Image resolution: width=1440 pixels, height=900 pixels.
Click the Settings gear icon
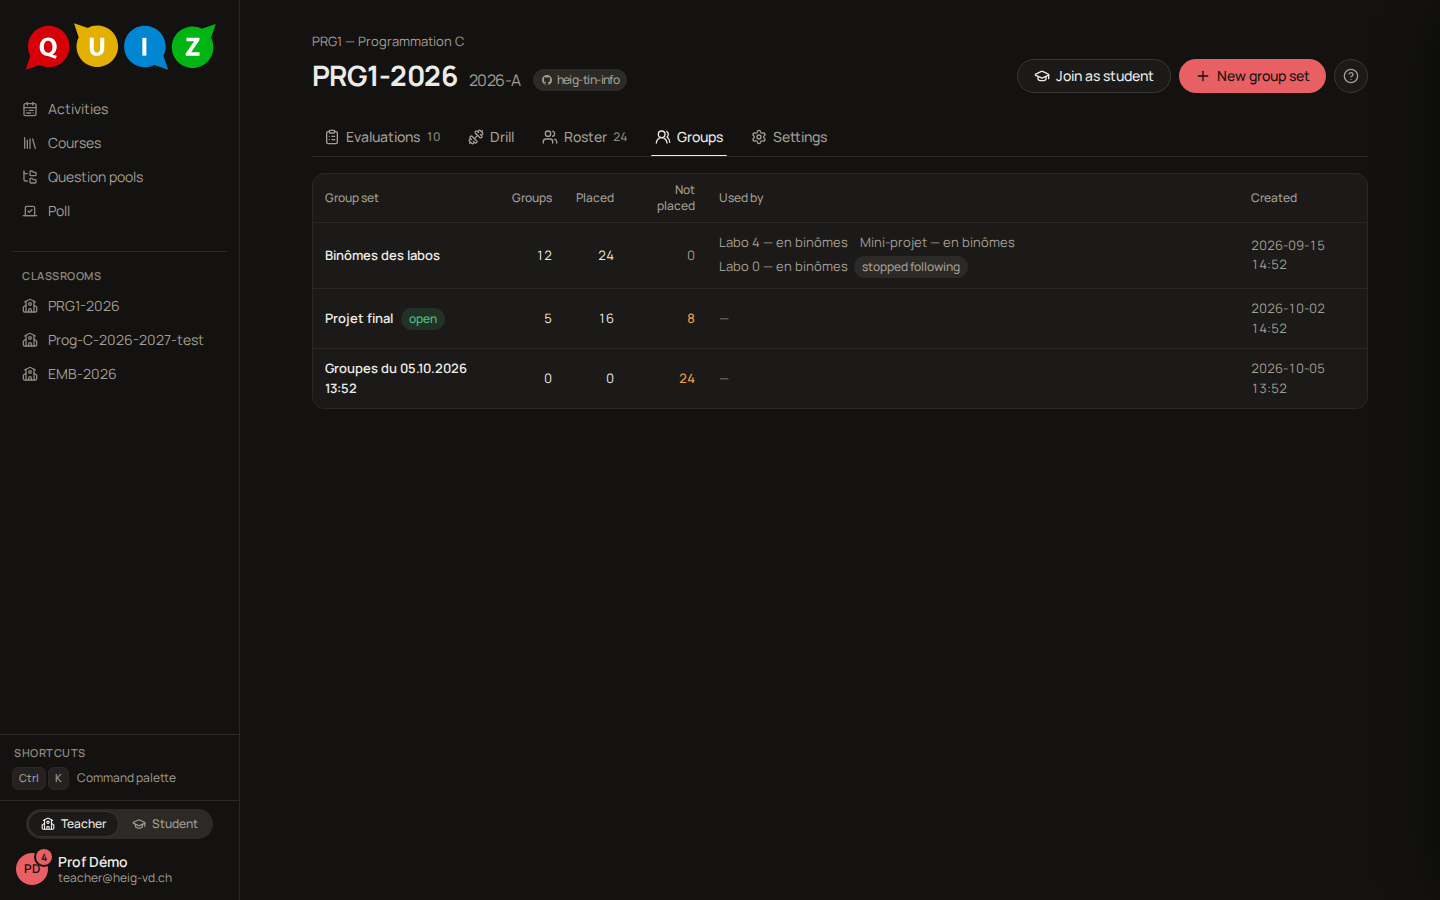[759, 137]
